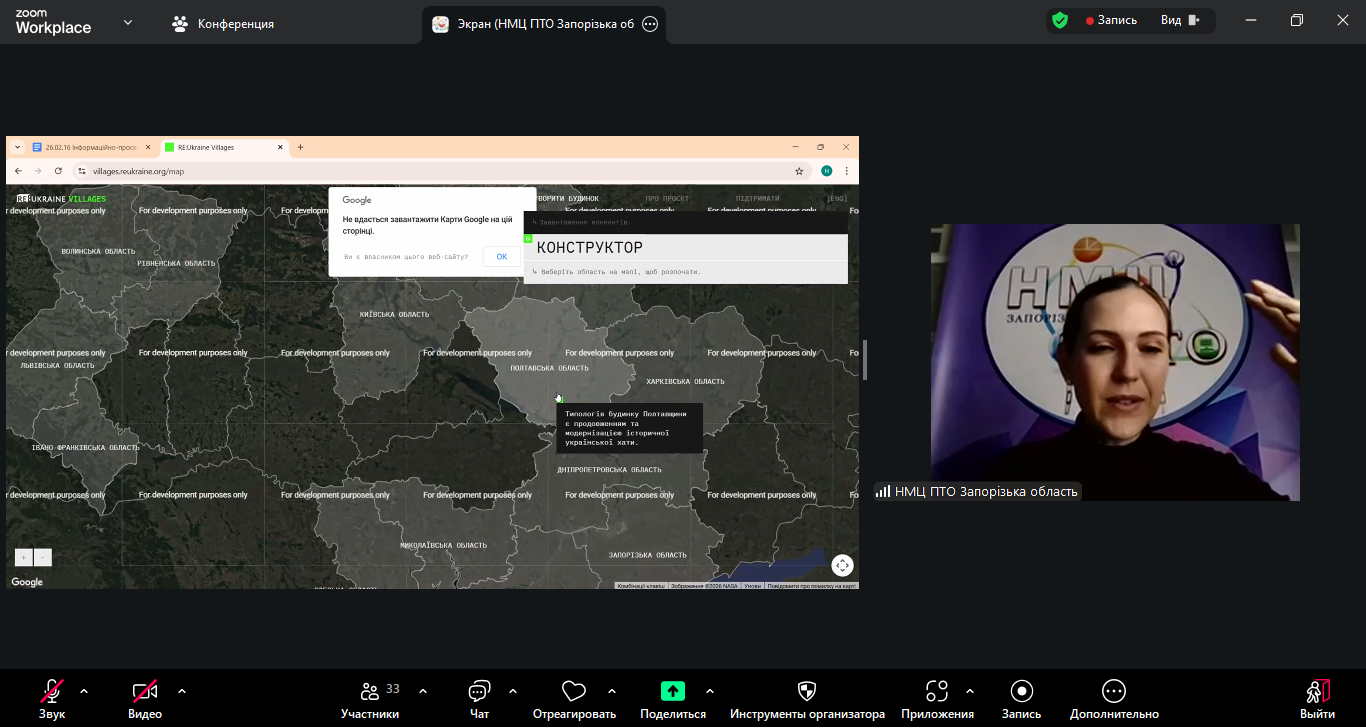Select ВОЛИНСЬКА ОБЛАСТЬ region label
1366x728 pixels.
click(98, 251)
